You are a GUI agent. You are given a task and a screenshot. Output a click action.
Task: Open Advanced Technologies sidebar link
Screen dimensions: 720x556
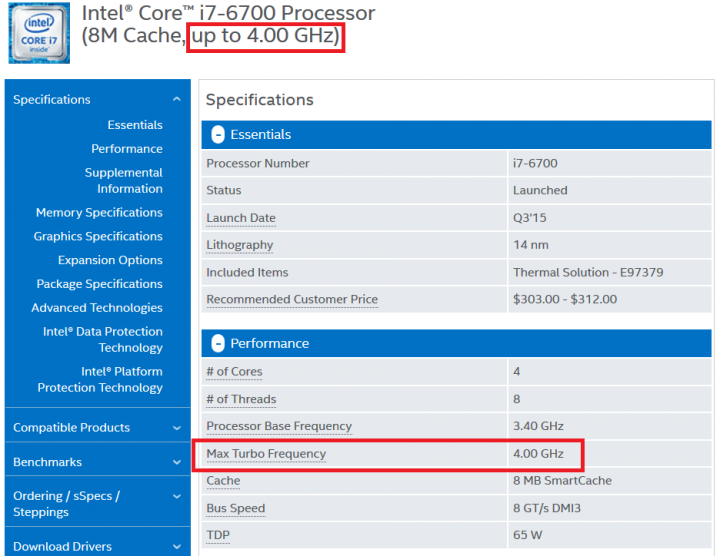click(97, 308)
